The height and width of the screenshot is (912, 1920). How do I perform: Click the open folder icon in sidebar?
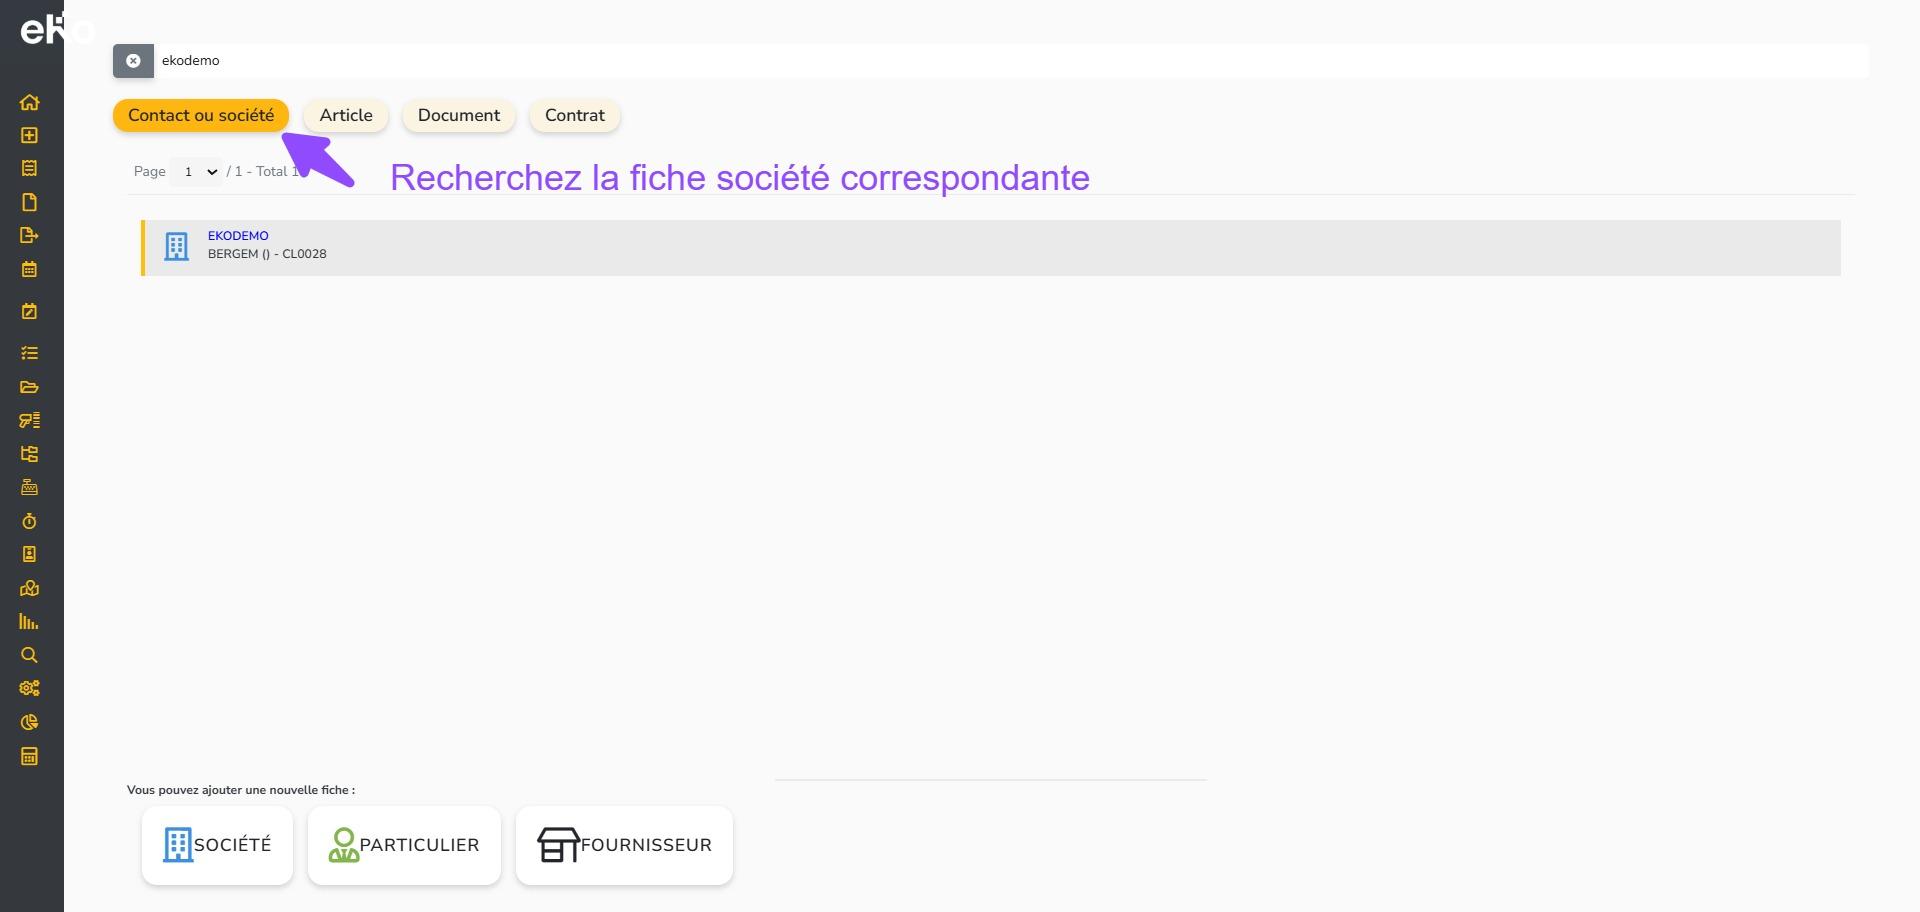tap(29, 387)
